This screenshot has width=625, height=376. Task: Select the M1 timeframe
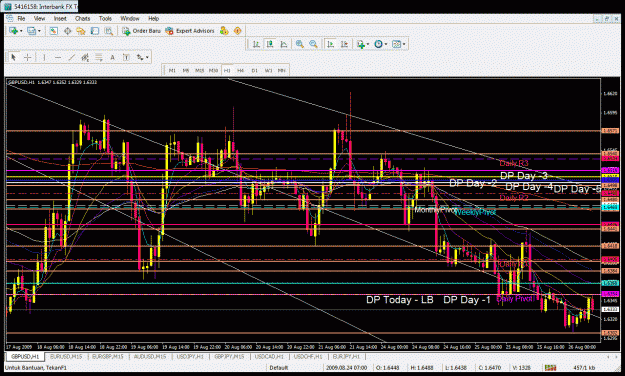(172, 71)
